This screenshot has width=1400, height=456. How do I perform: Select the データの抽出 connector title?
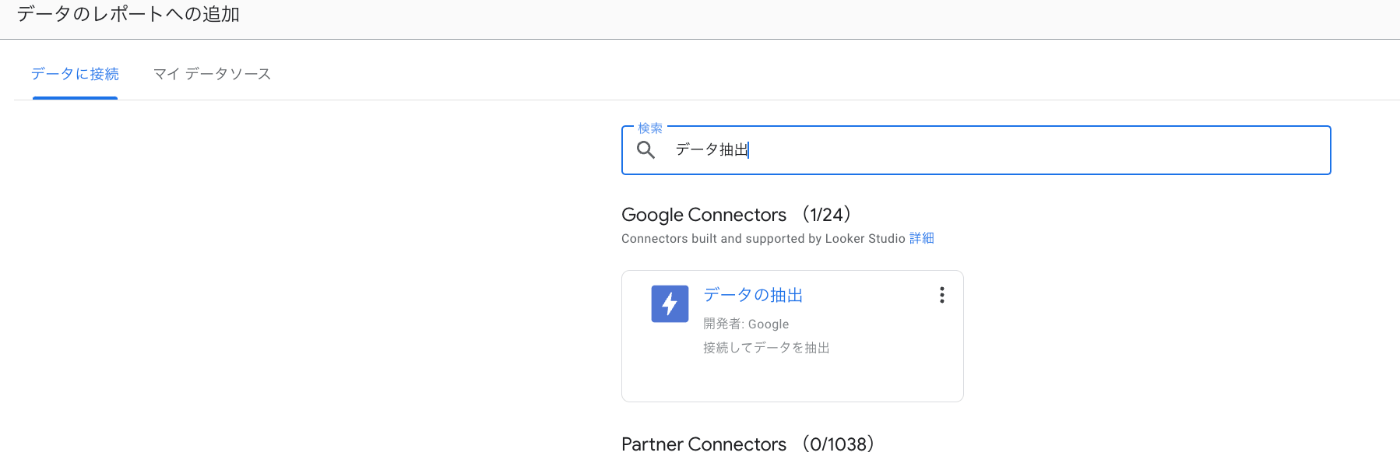click(x=753, y=295)
